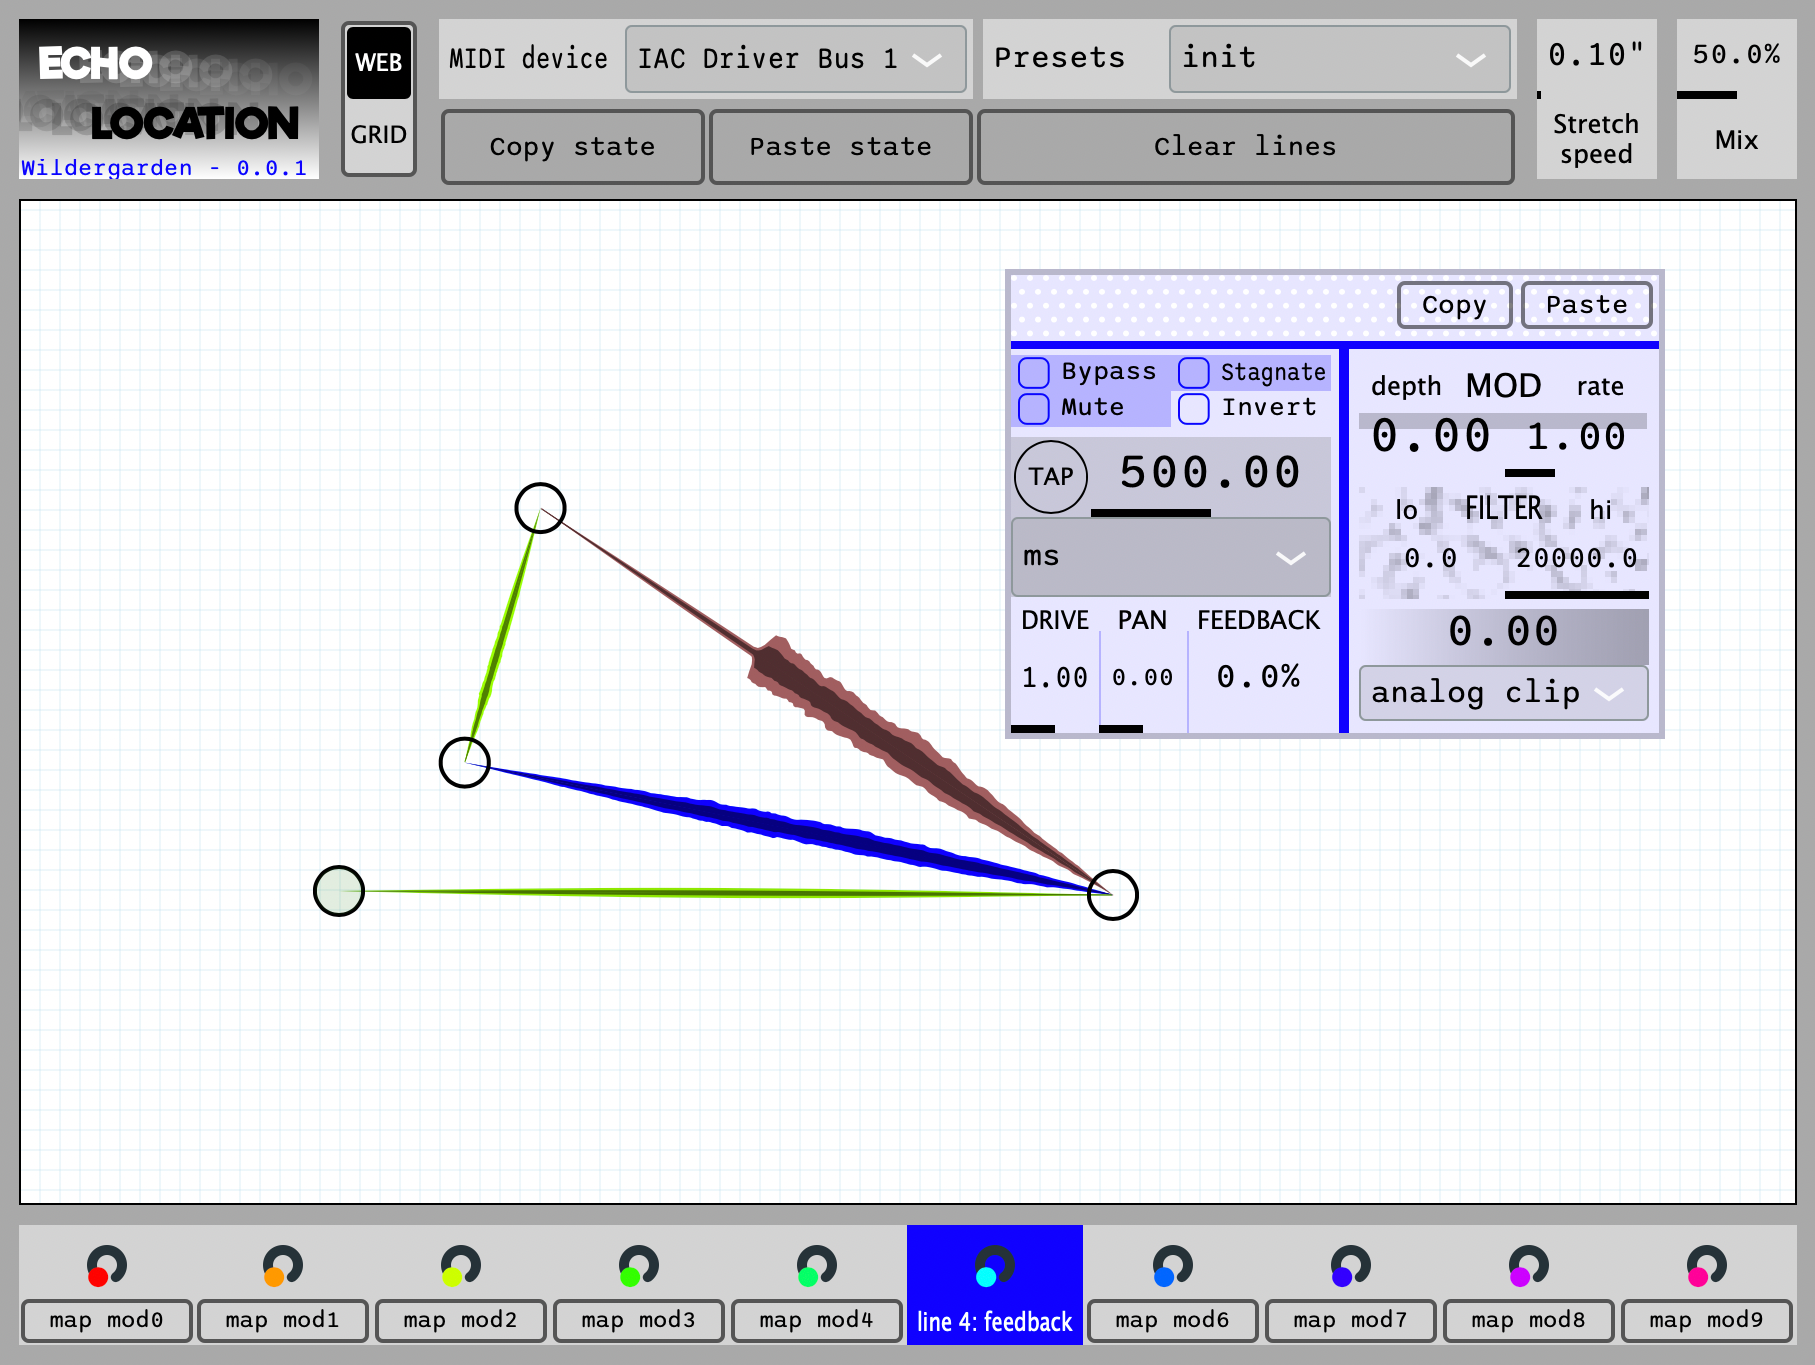Toggle Invert on the line
The width and height of the screenshot is (1815, 1365).
(1193, 407)
